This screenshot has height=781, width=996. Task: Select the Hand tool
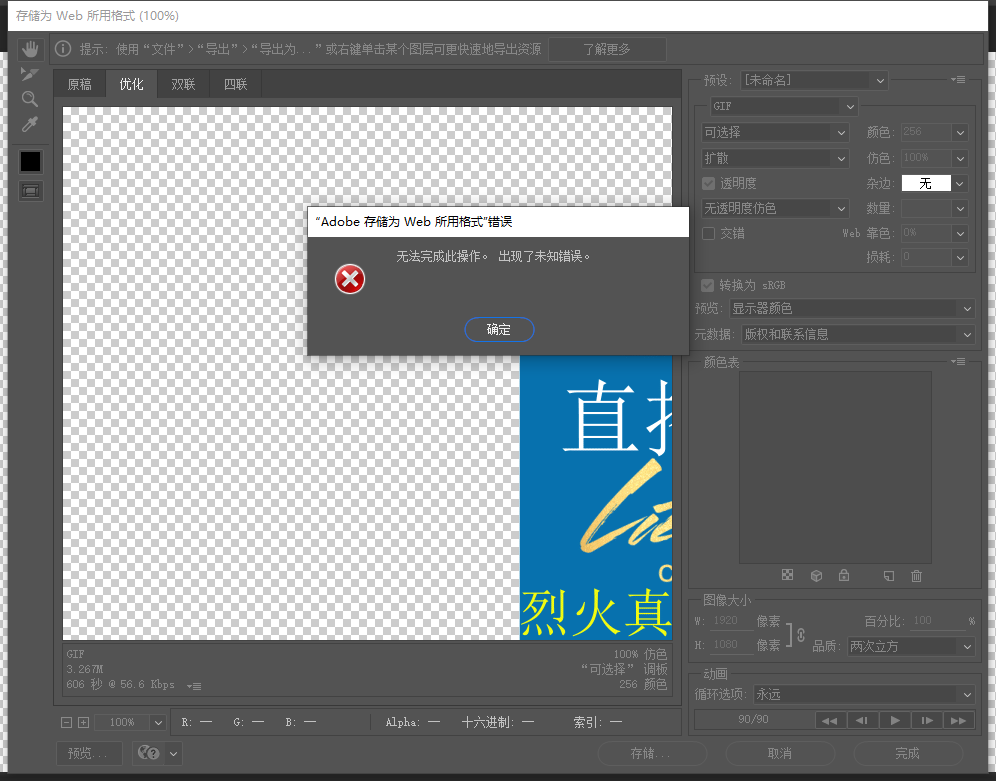point(30,47)
